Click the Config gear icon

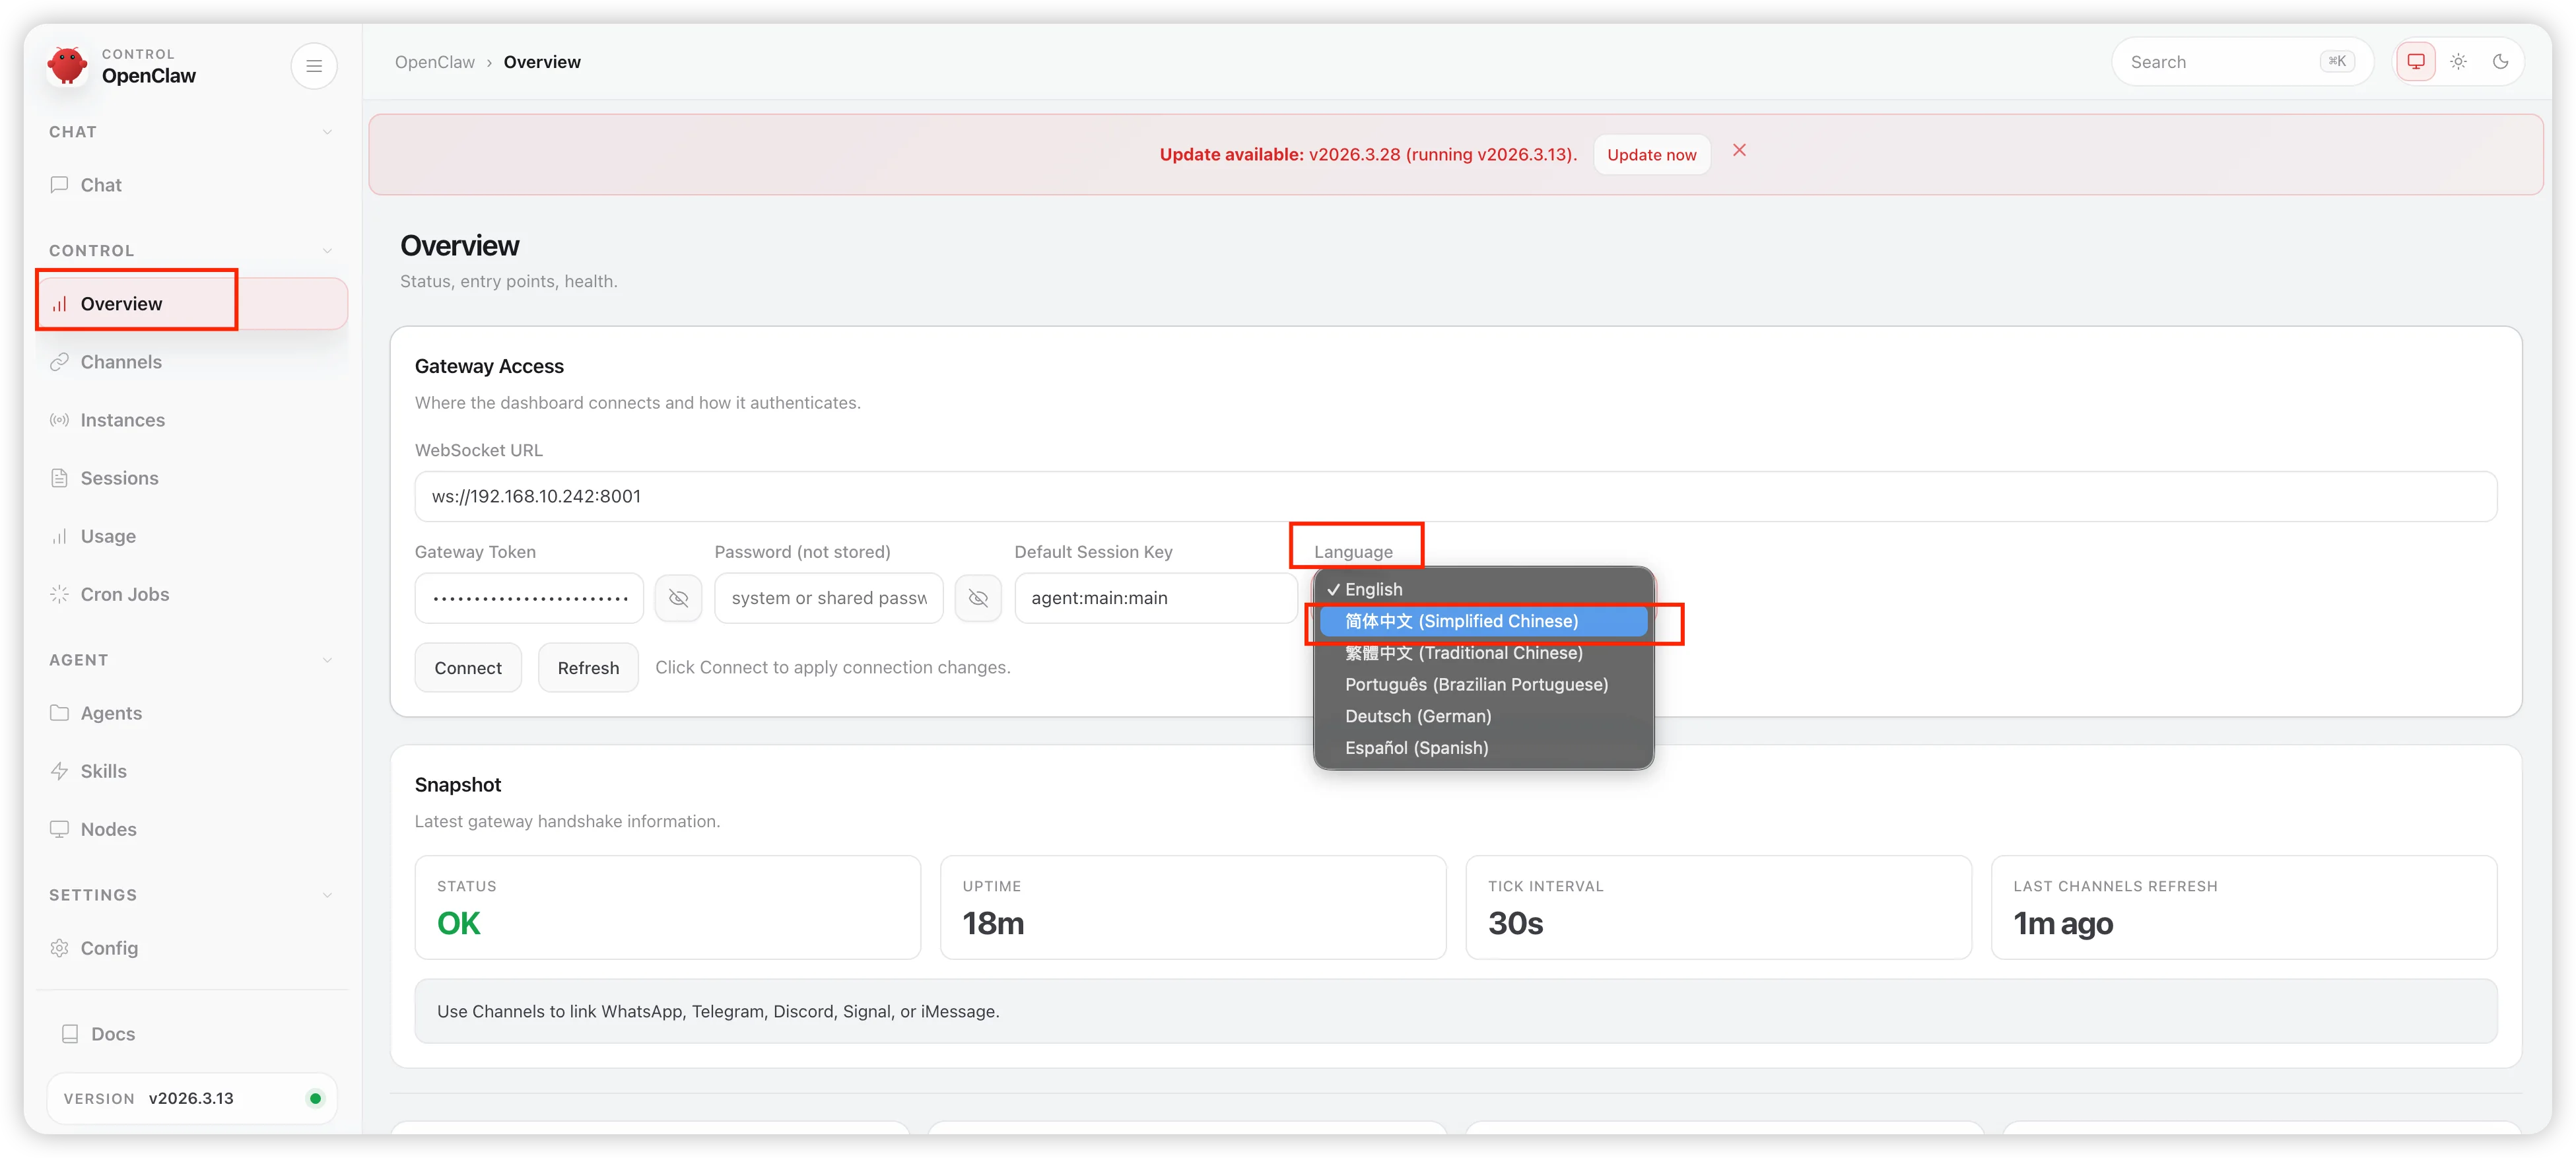point(60,948)
